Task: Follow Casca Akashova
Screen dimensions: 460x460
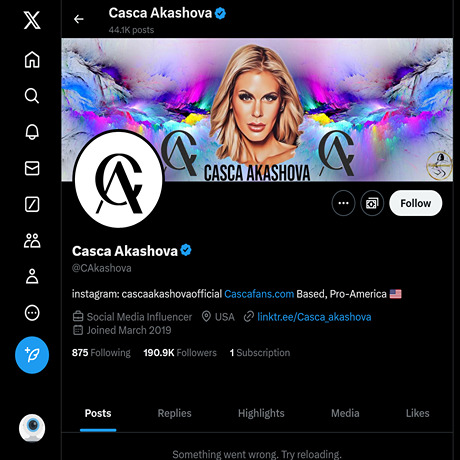Action: click(416, 203)
